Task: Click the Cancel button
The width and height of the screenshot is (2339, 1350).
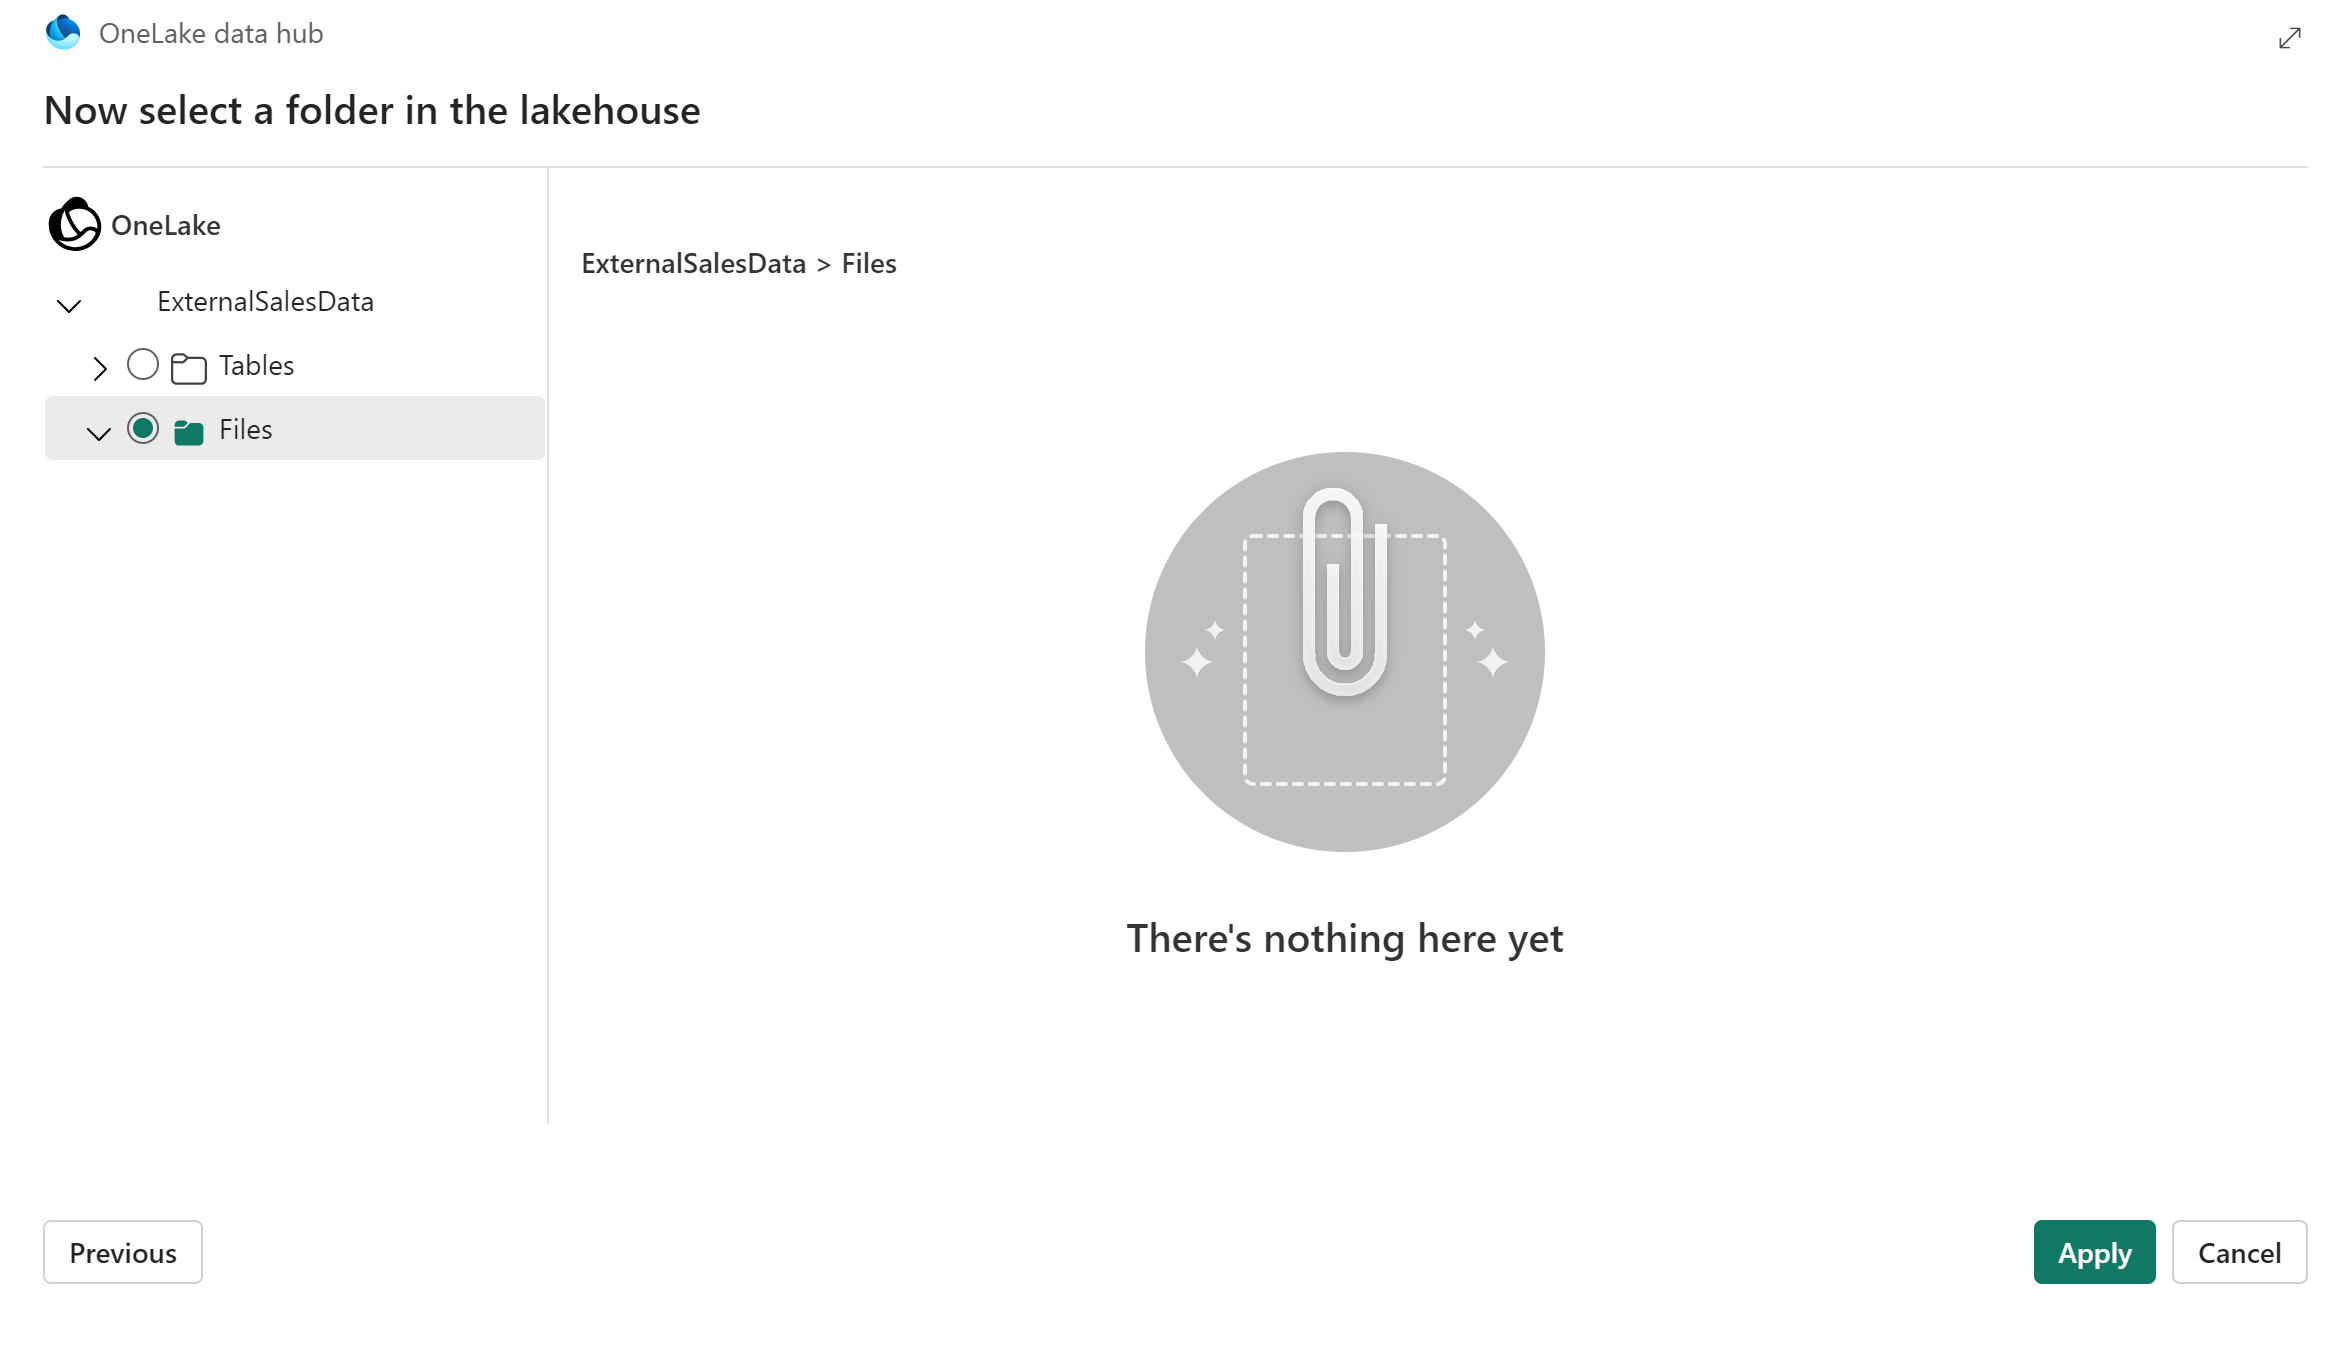Action: point(2239,1252)
